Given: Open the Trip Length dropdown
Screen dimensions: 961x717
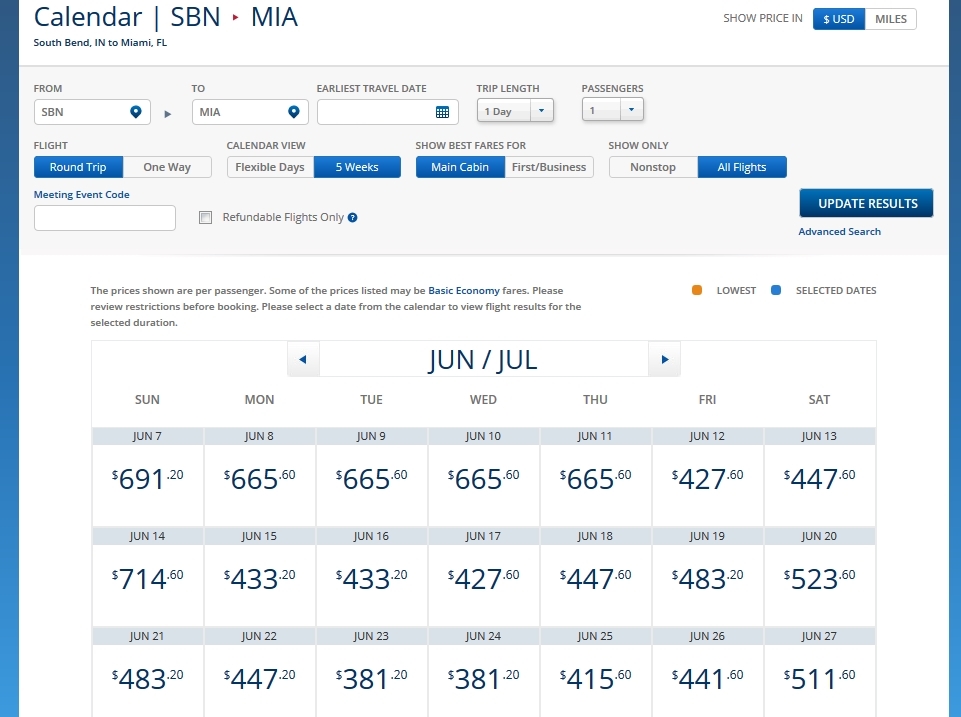Looking at the screenshot, I should coord(515,111).
